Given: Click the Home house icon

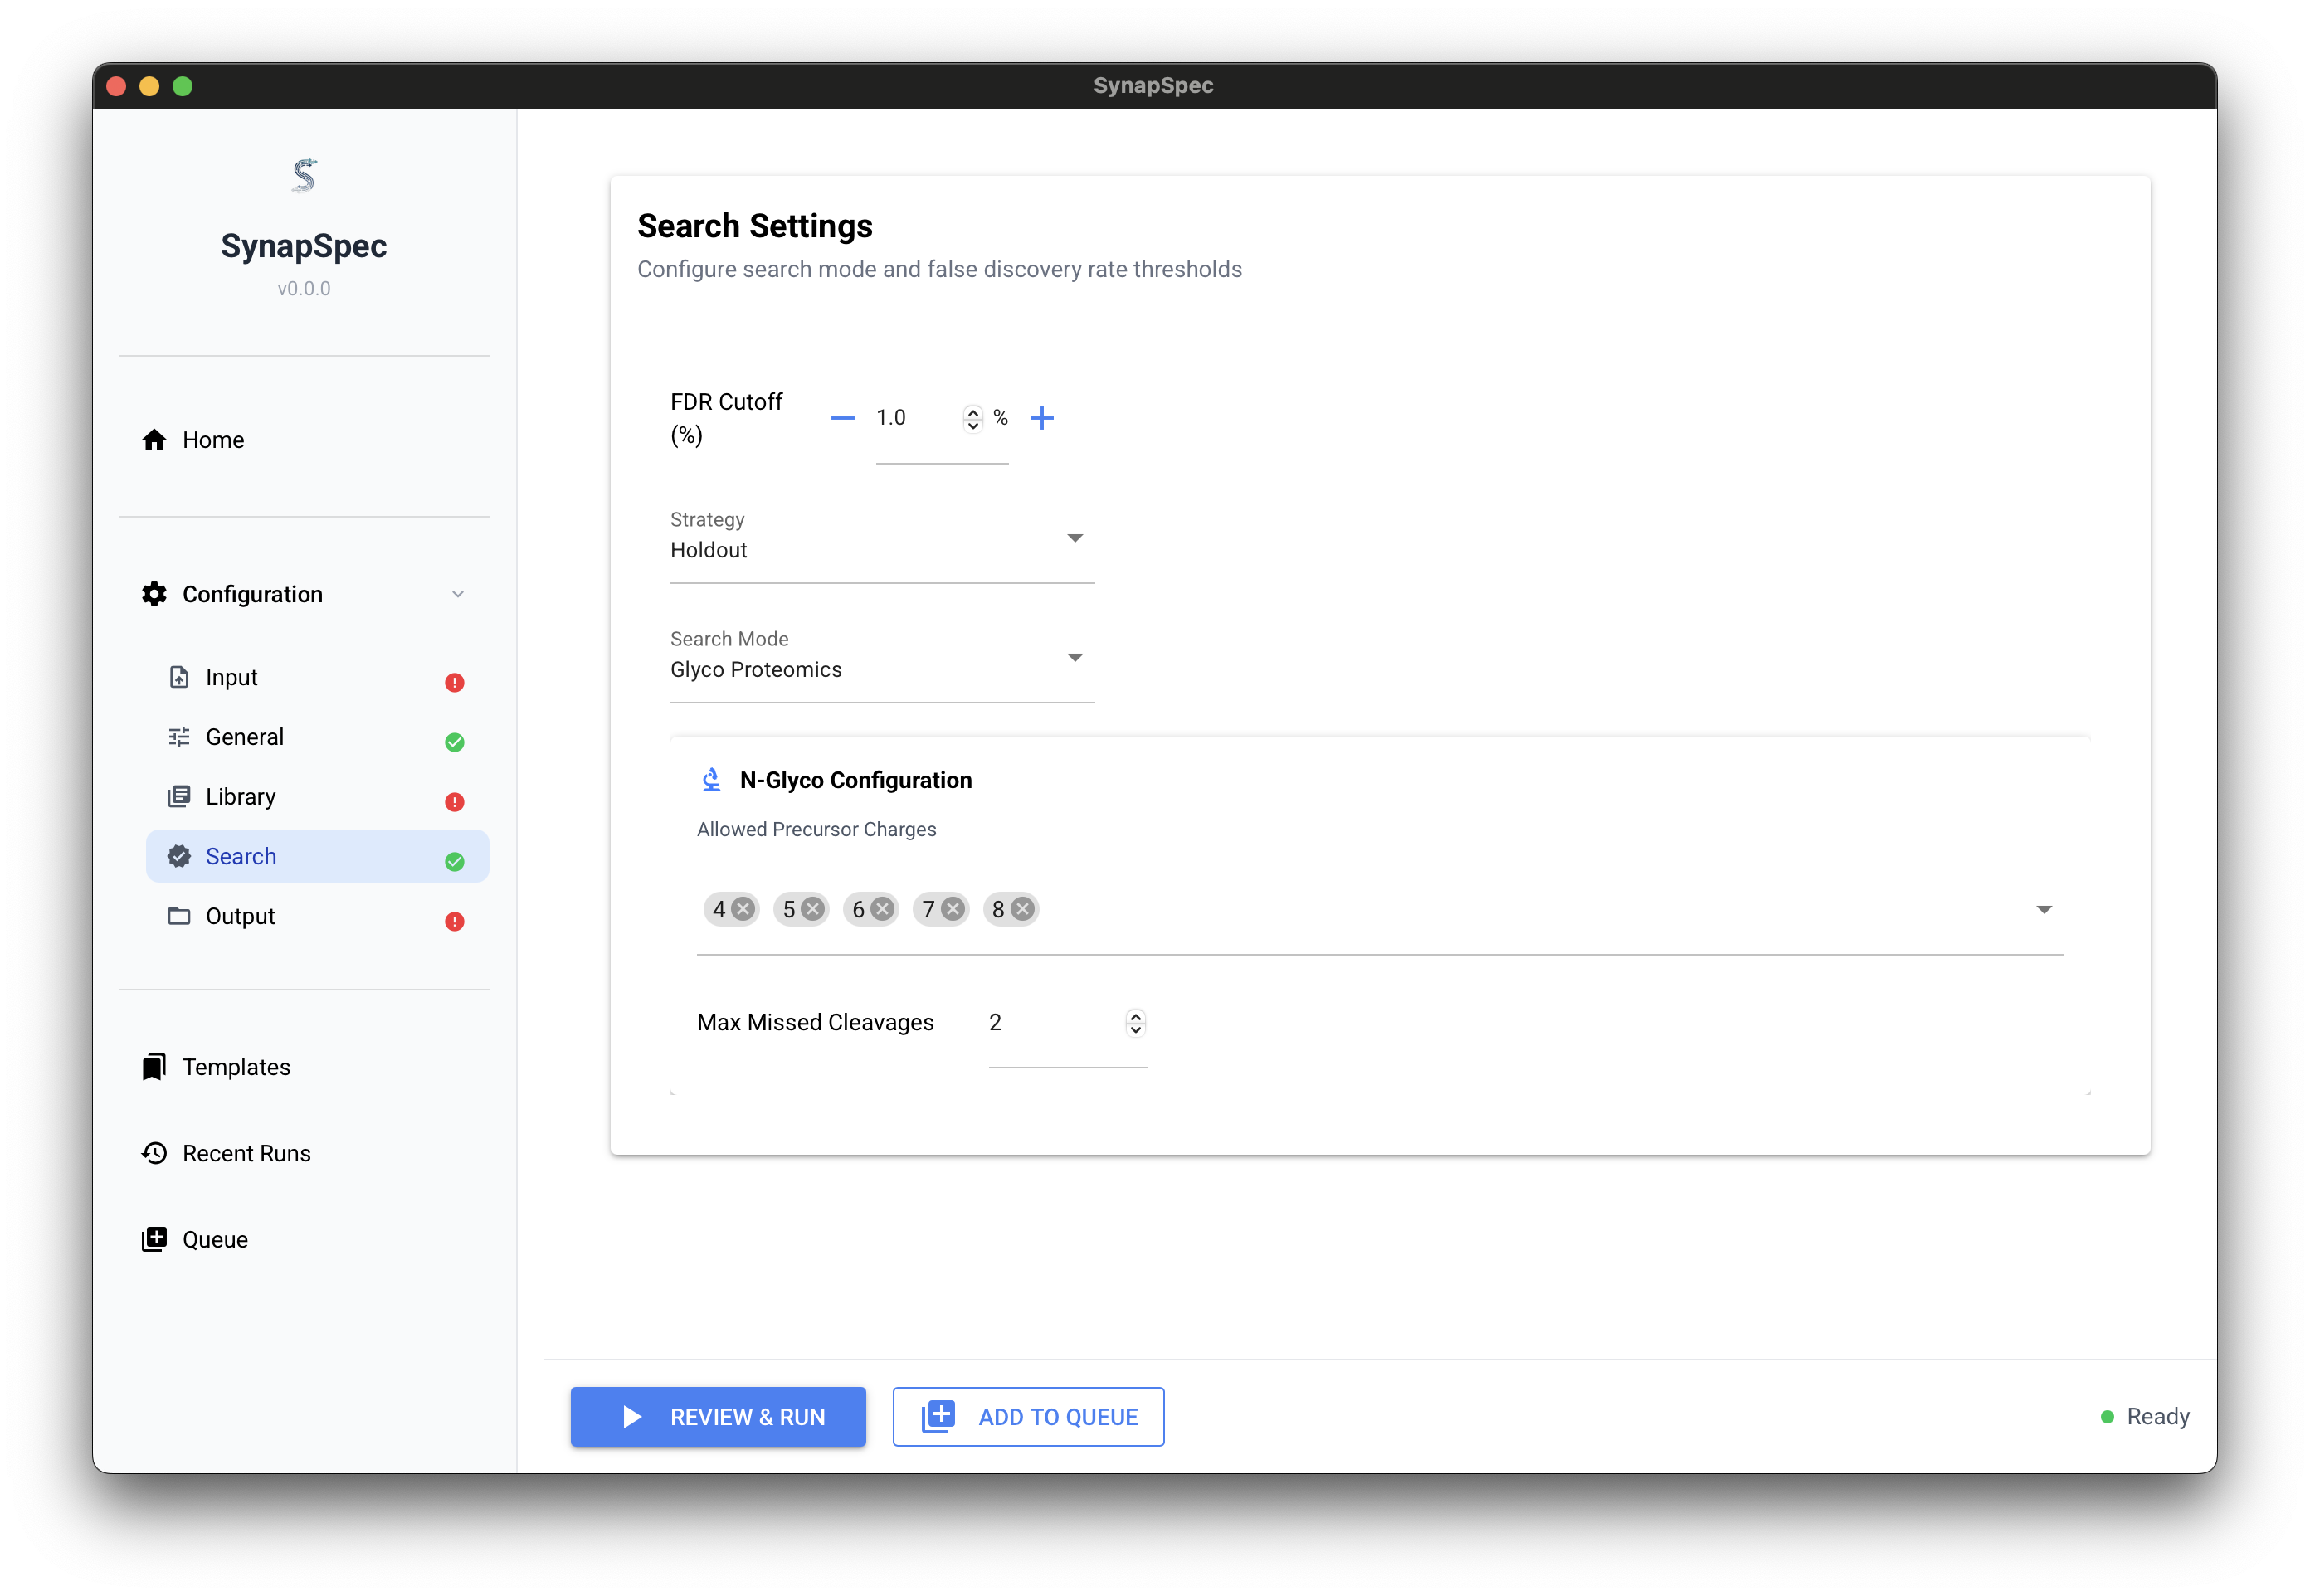Looking at the screenshot, I should pyautogui.click(x=154, y=440).
